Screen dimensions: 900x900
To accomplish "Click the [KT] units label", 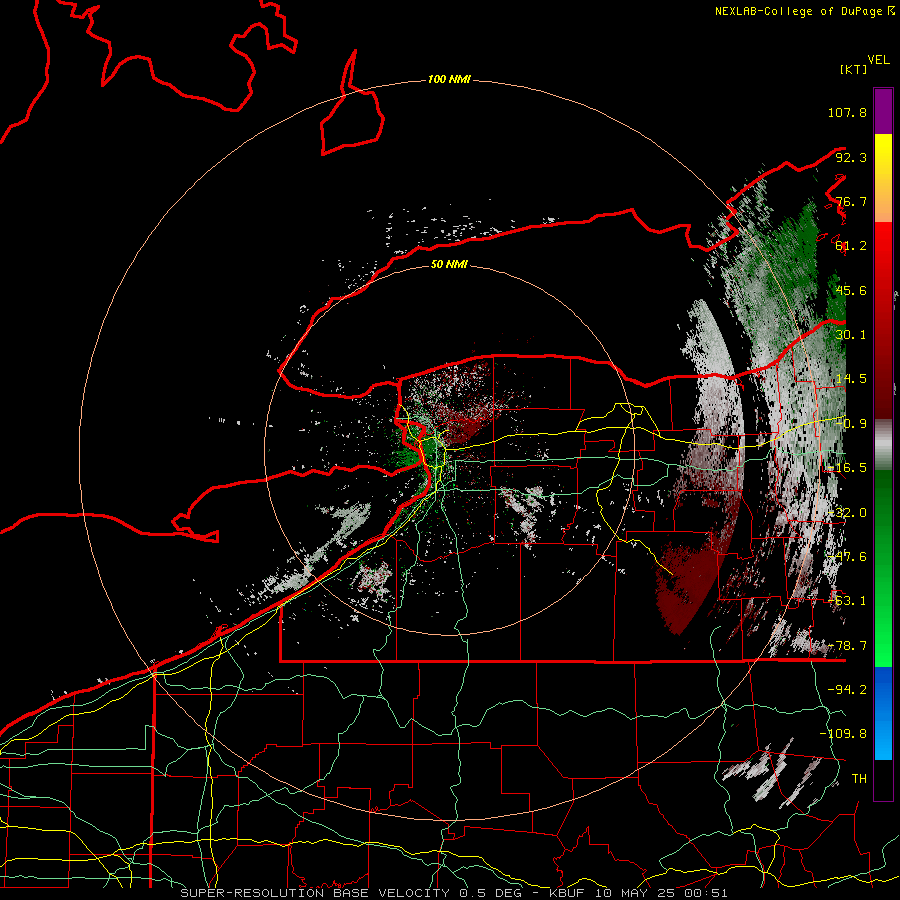I will [854, 69].
